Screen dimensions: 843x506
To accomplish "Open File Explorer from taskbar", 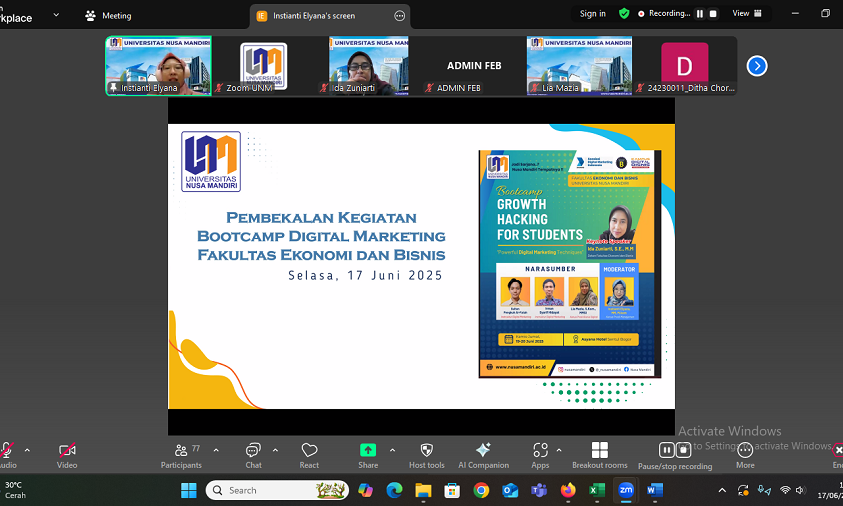I will tap(423, 490).
